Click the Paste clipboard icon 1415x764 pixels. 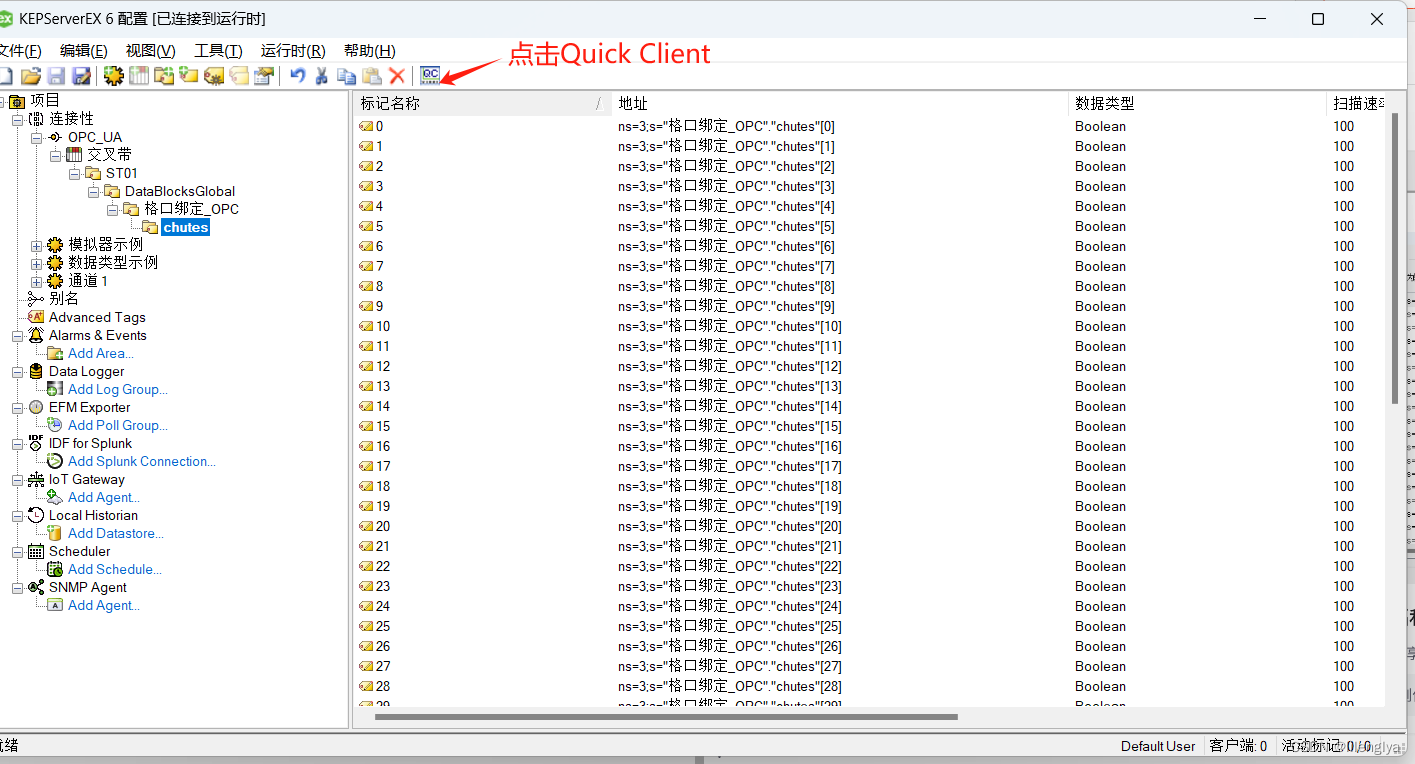click(372, 75)
